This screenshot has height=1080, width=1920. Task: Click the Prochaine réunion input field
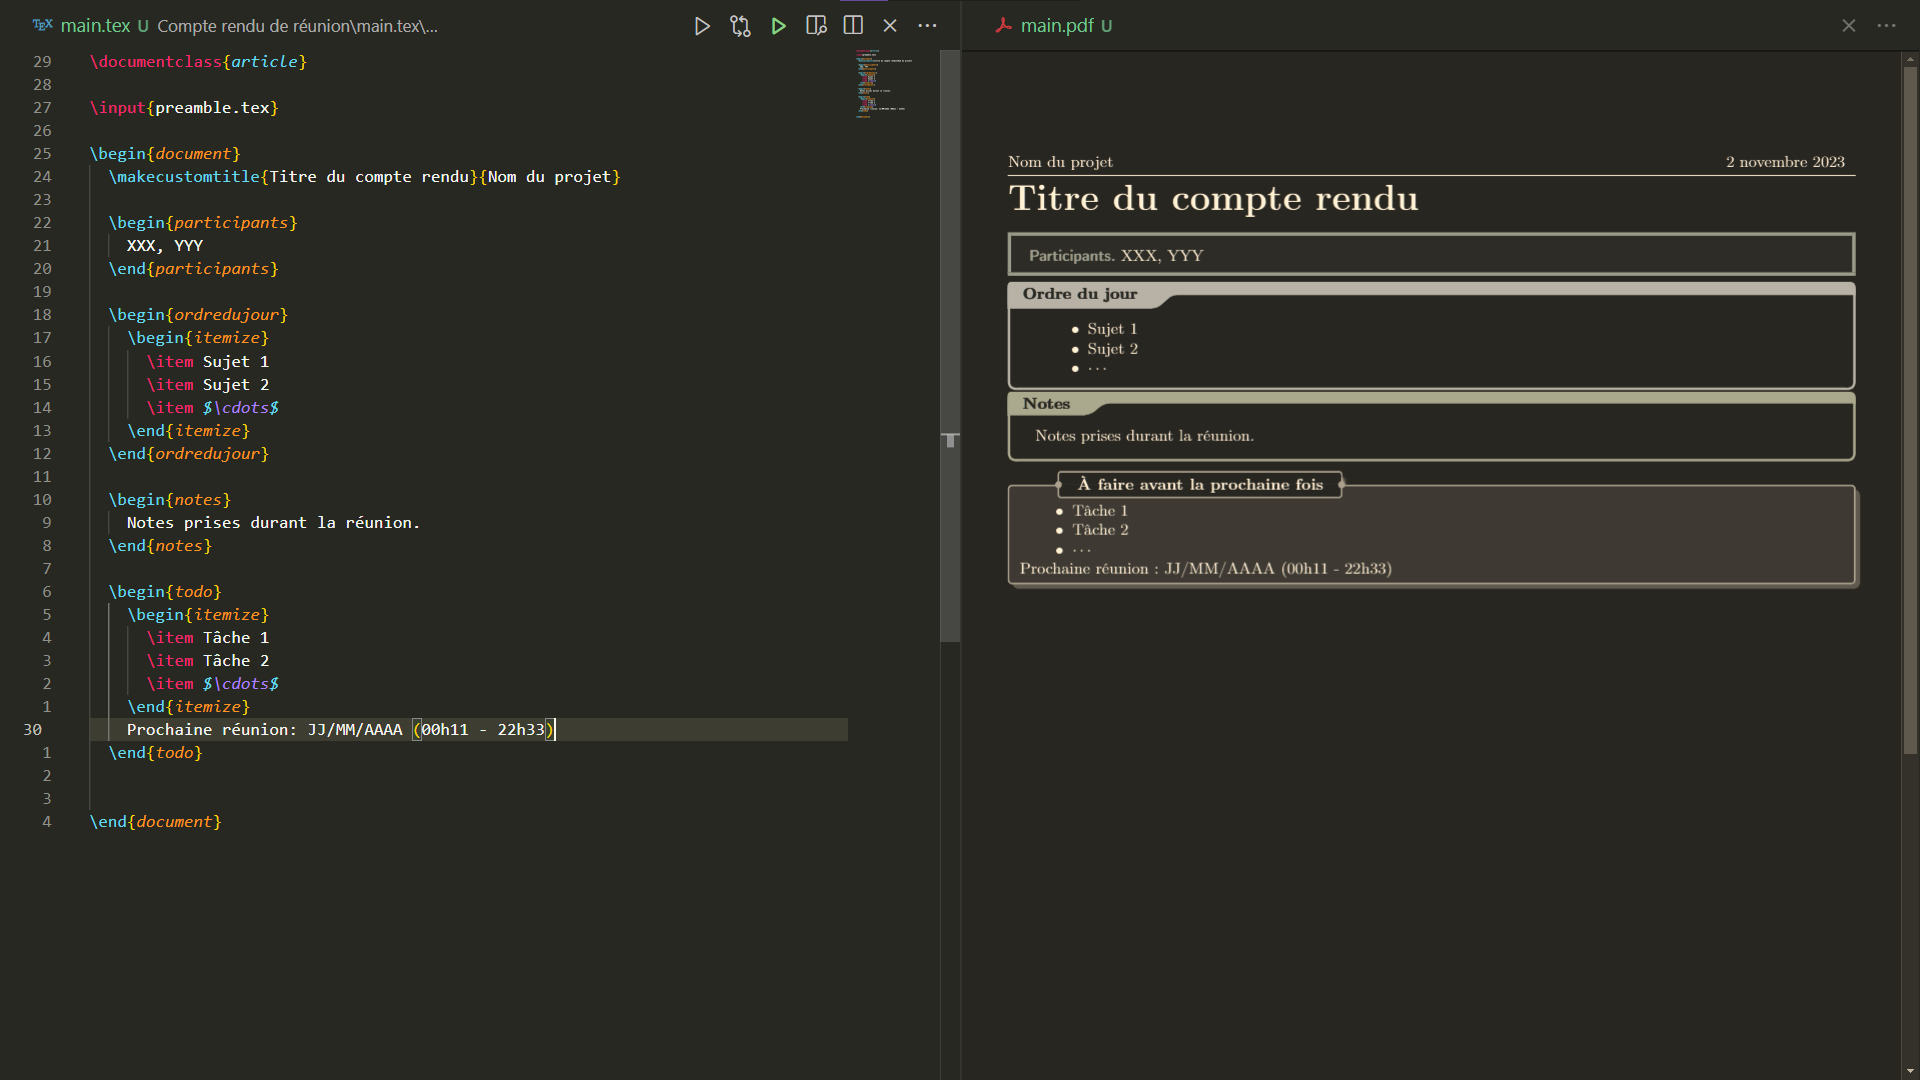[x=339, y=729]
